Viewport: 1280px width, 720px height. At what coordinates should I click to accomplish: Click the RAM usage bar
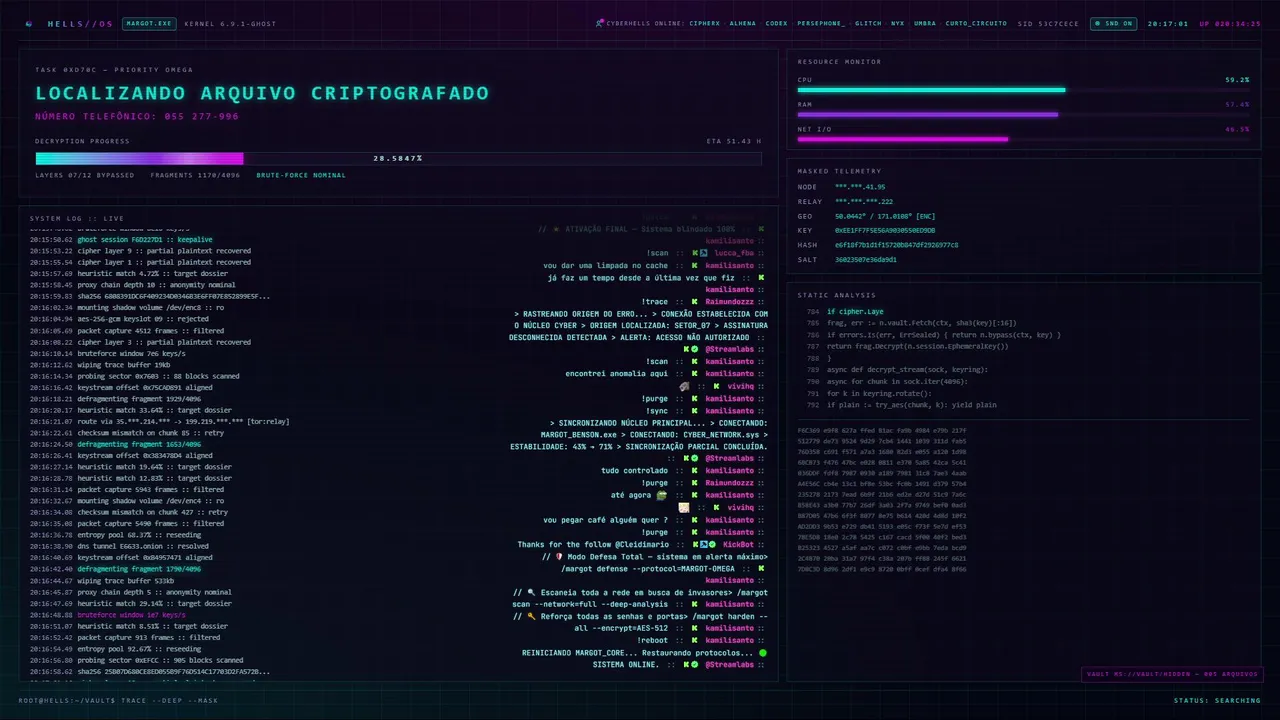1023,115
